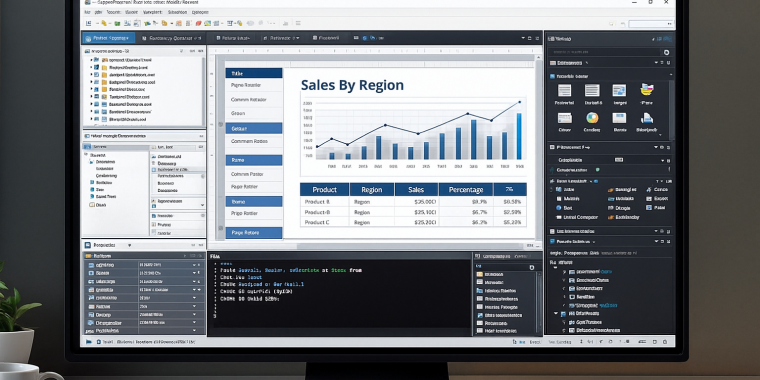This screenshot has height=380, width=760.
Task: Expand the first folder row in the project tree
Action: pos(91,60)
